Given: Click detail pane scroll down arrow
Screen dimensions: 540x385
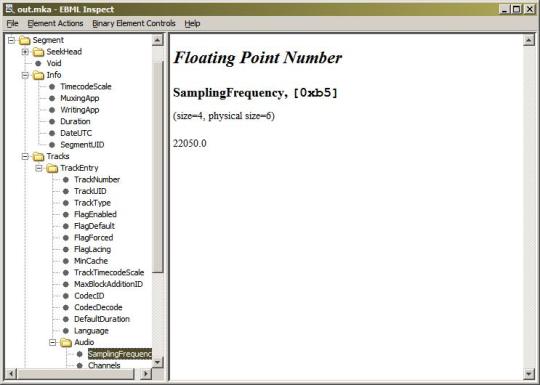Looking at the screenshot, I should point(529,374).
